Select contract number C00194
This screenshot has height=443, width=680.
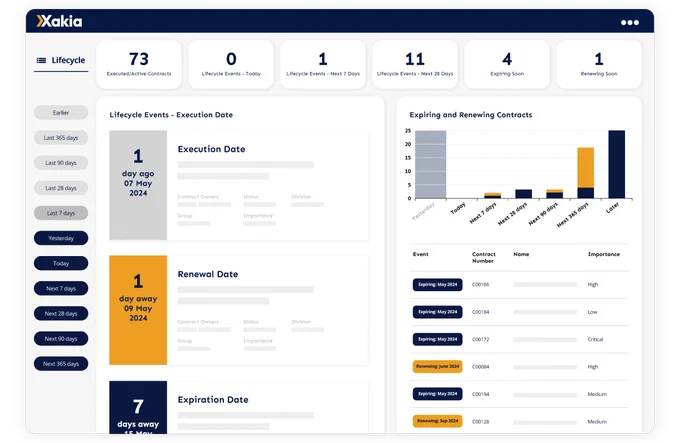481,394
